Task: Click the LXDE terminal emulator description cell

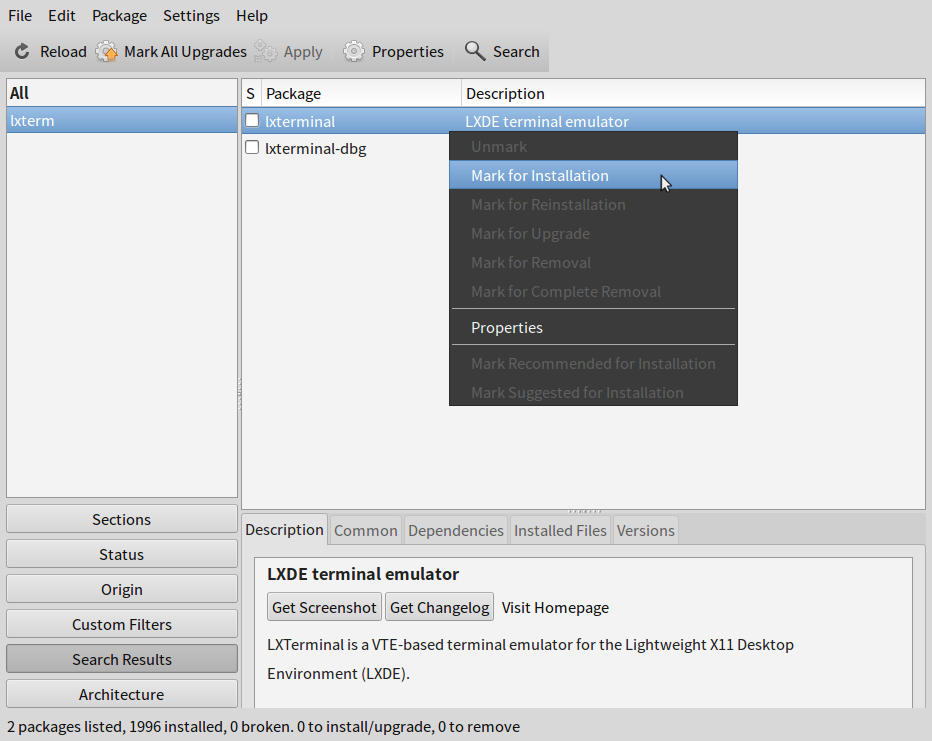Action: point(547,121)
